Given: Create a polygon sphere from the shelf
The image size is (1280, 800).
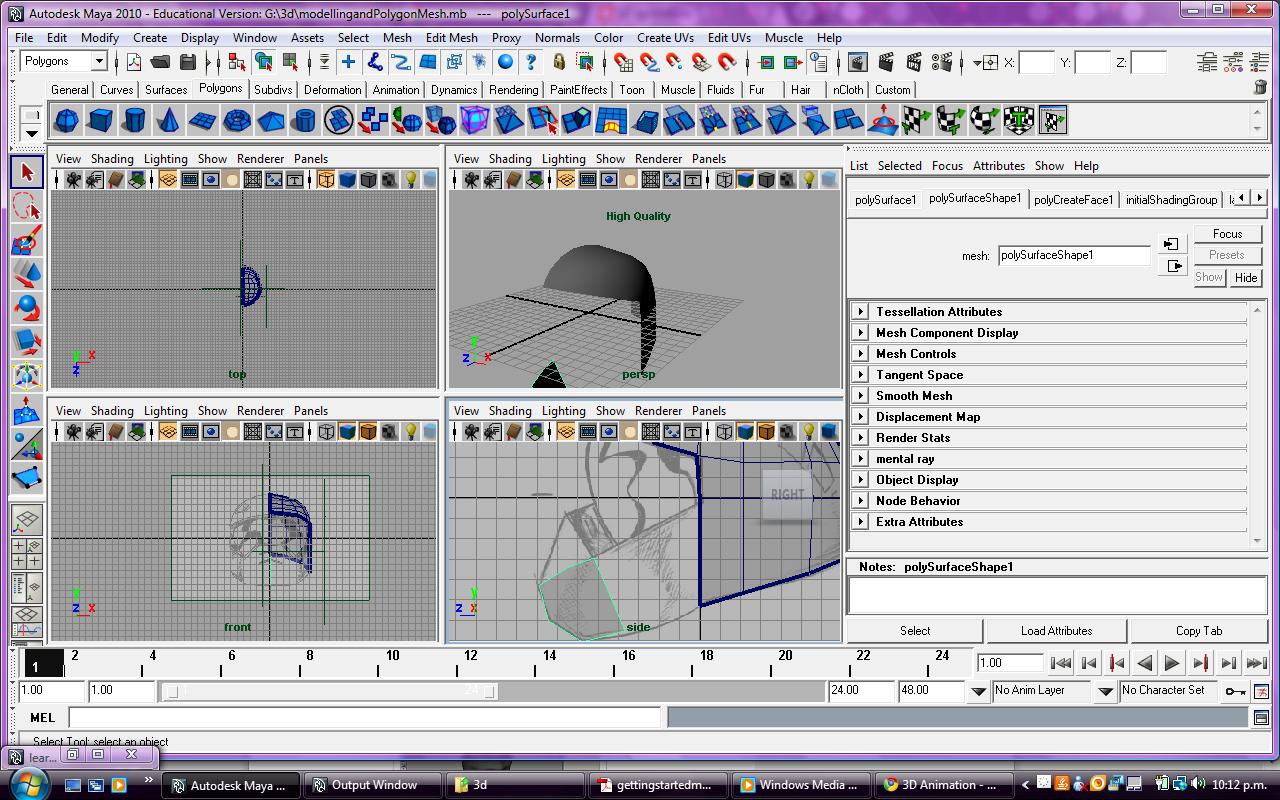Looking at the screenshot, I should 67,120.
